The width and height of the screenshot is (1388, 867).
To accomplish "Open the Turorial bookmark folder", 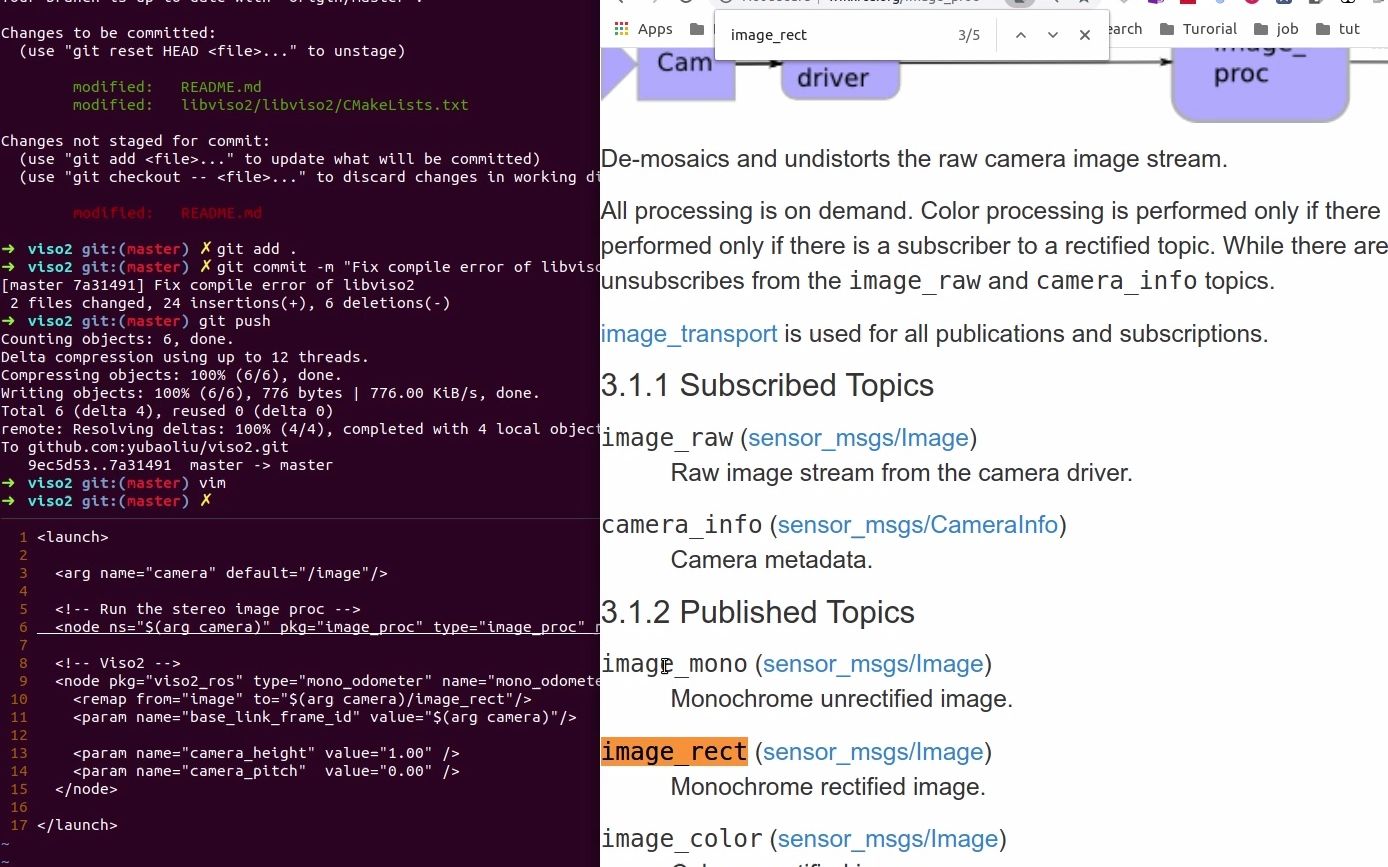I will click(x=1198, y=29).
